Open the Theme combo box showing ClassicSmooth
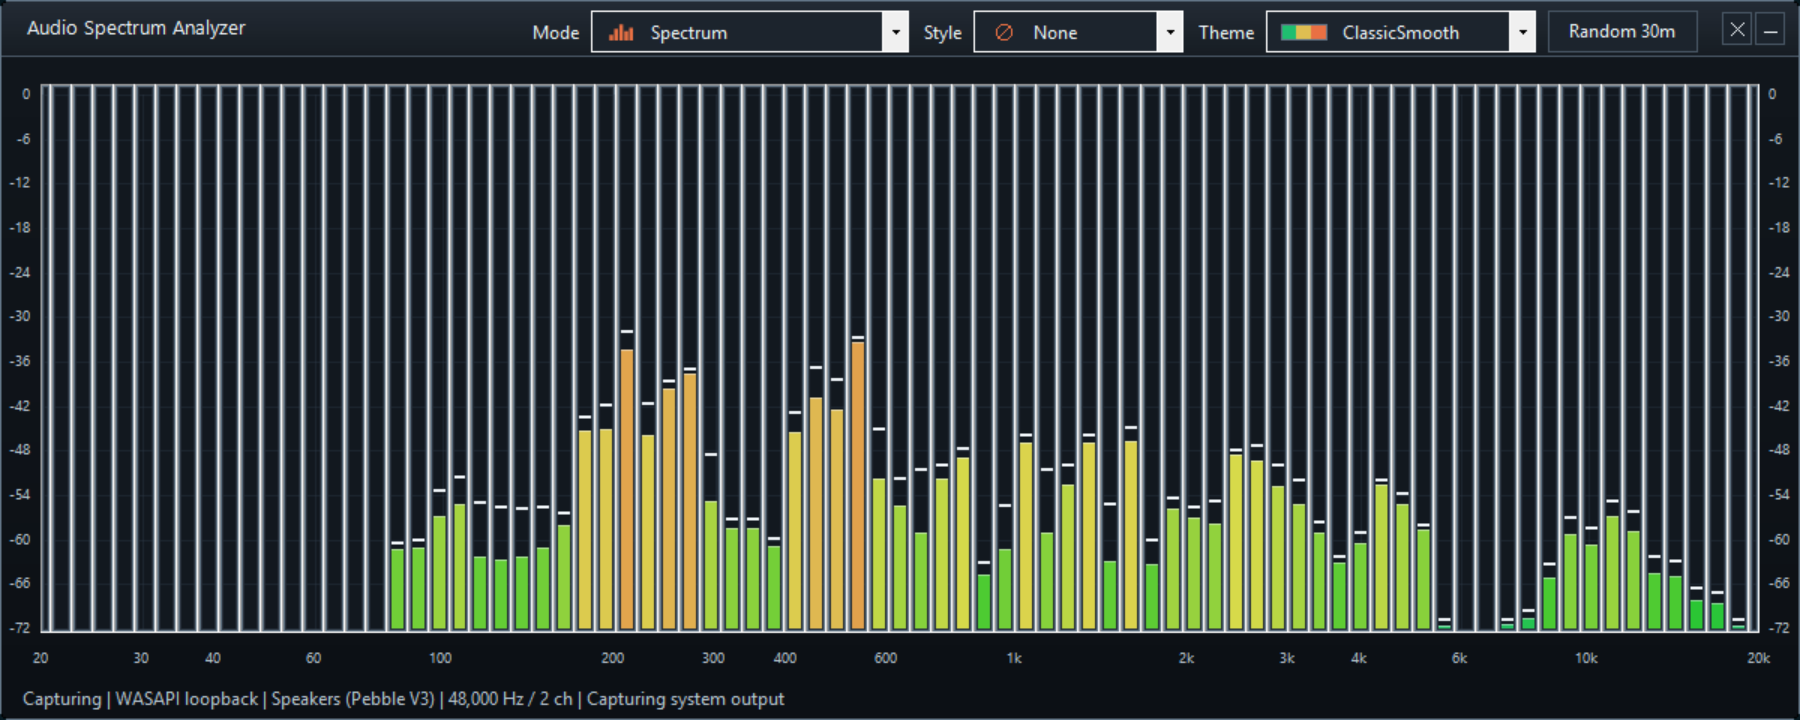 pos(1400,32)
